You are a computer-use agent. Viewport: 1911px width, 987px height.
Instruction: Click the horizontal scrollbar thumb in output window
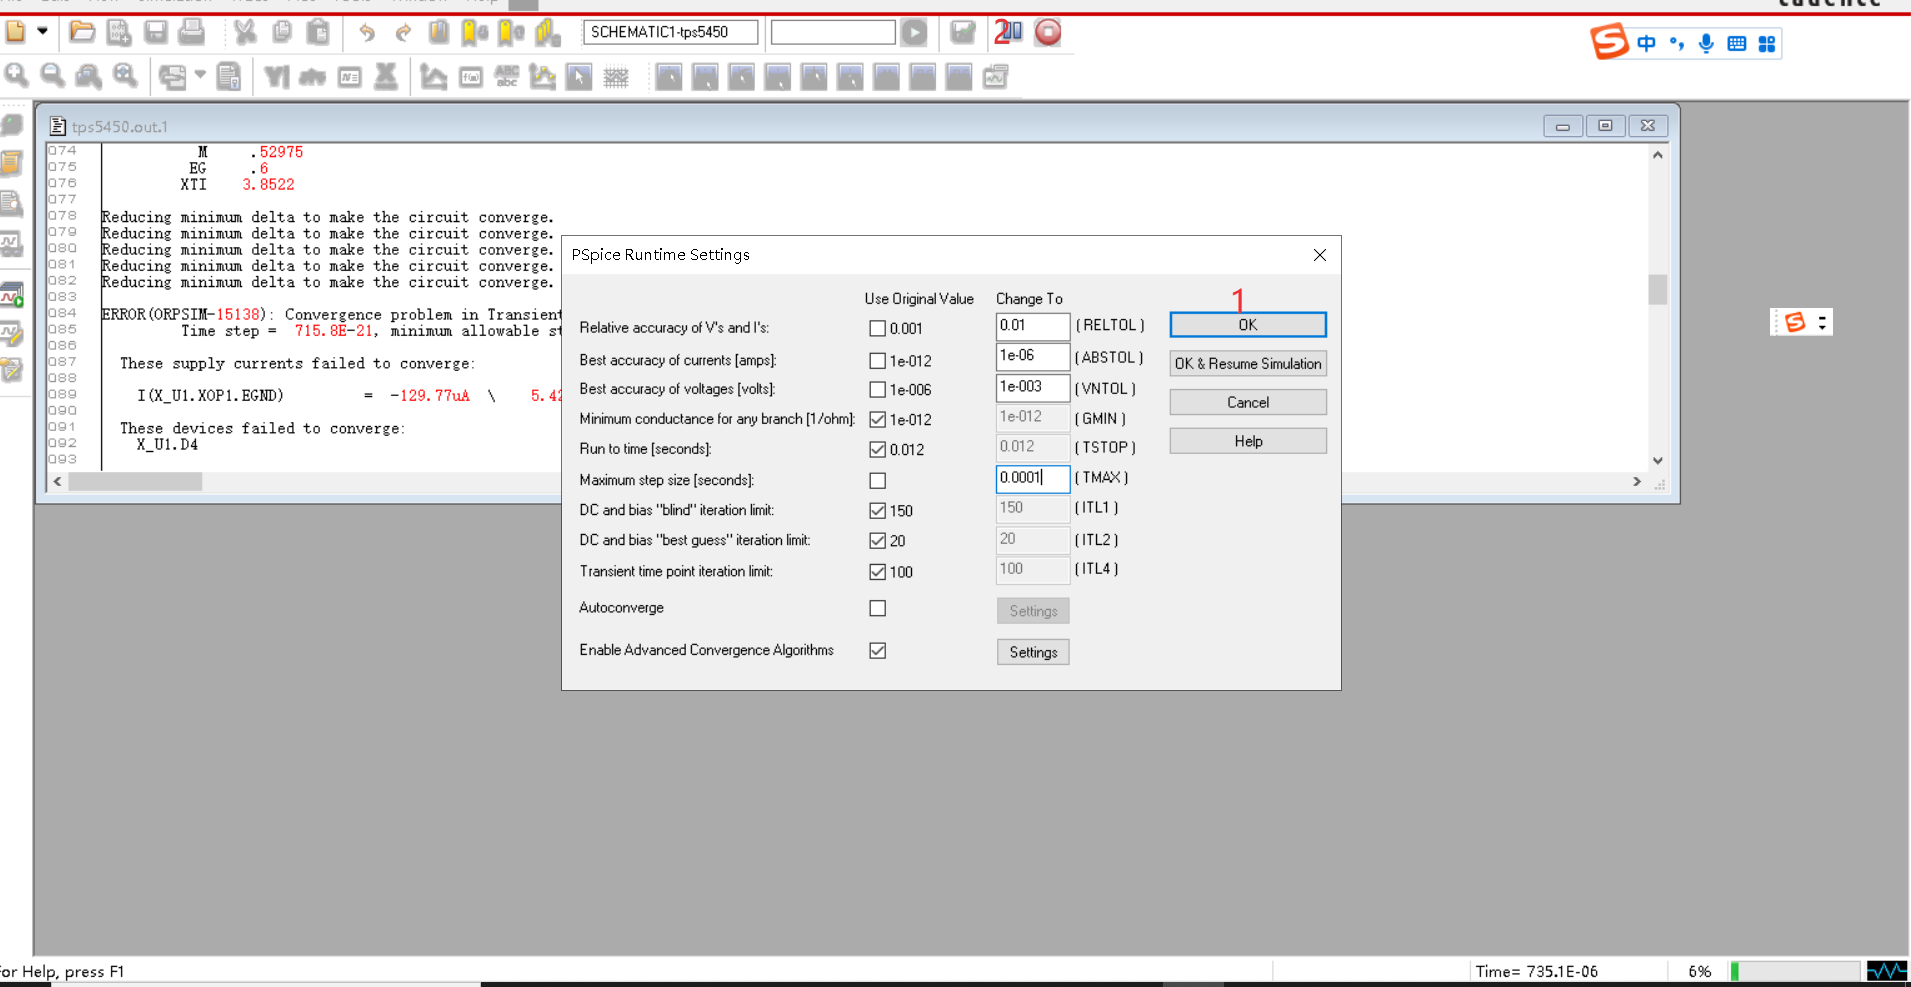tap(135, 482)
